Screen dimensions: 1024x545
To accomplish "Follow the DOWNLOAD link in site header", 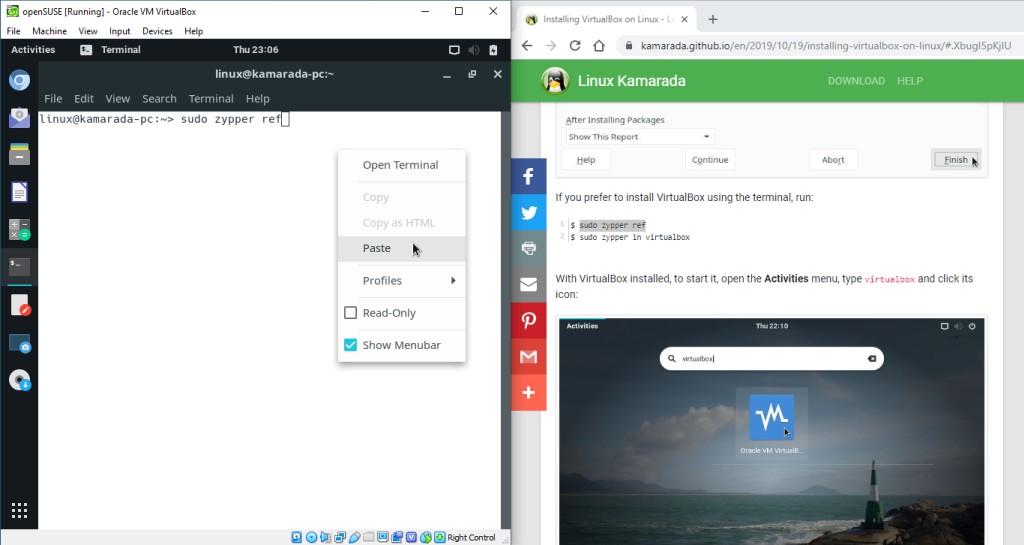I will pos(855,81).
